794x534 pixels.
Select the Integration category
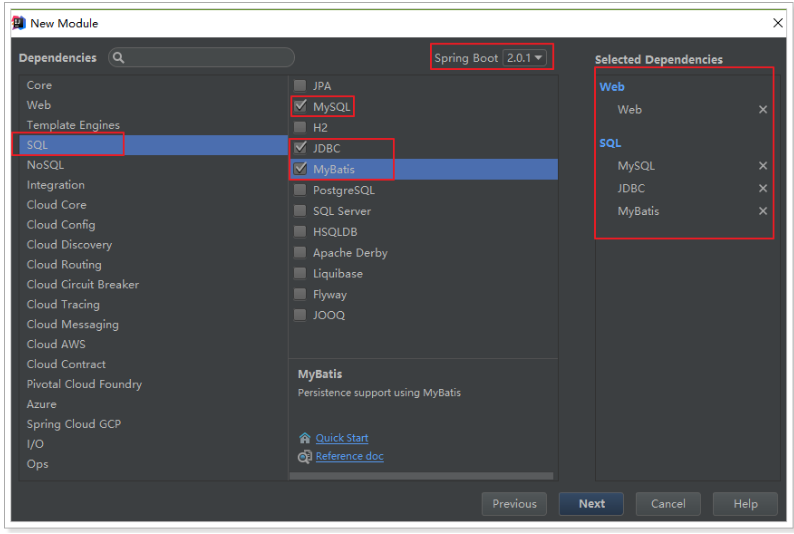pyautogui.click(x=154, y=185)
